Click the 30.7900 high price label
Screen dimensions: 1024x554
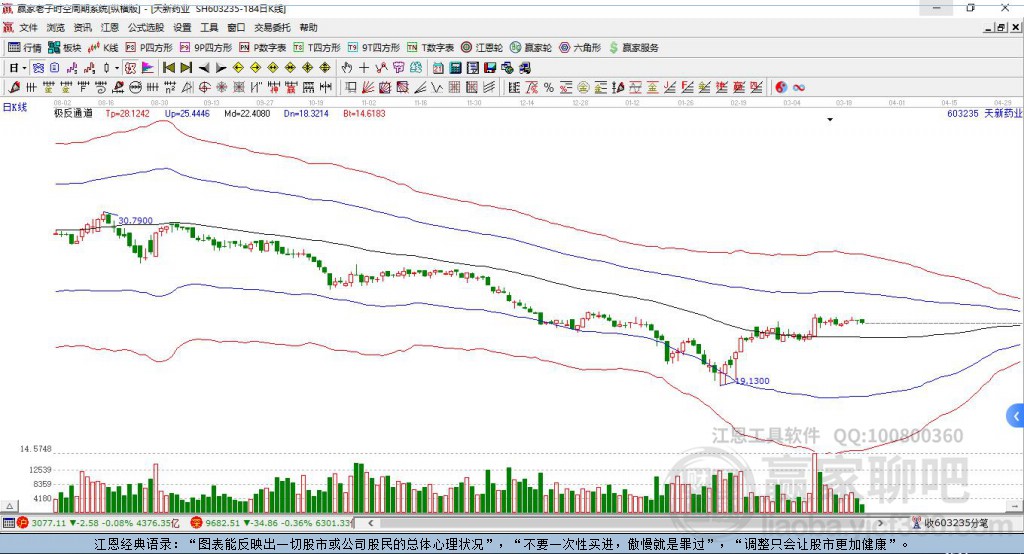pyautogui.click(x=135, y=221)
